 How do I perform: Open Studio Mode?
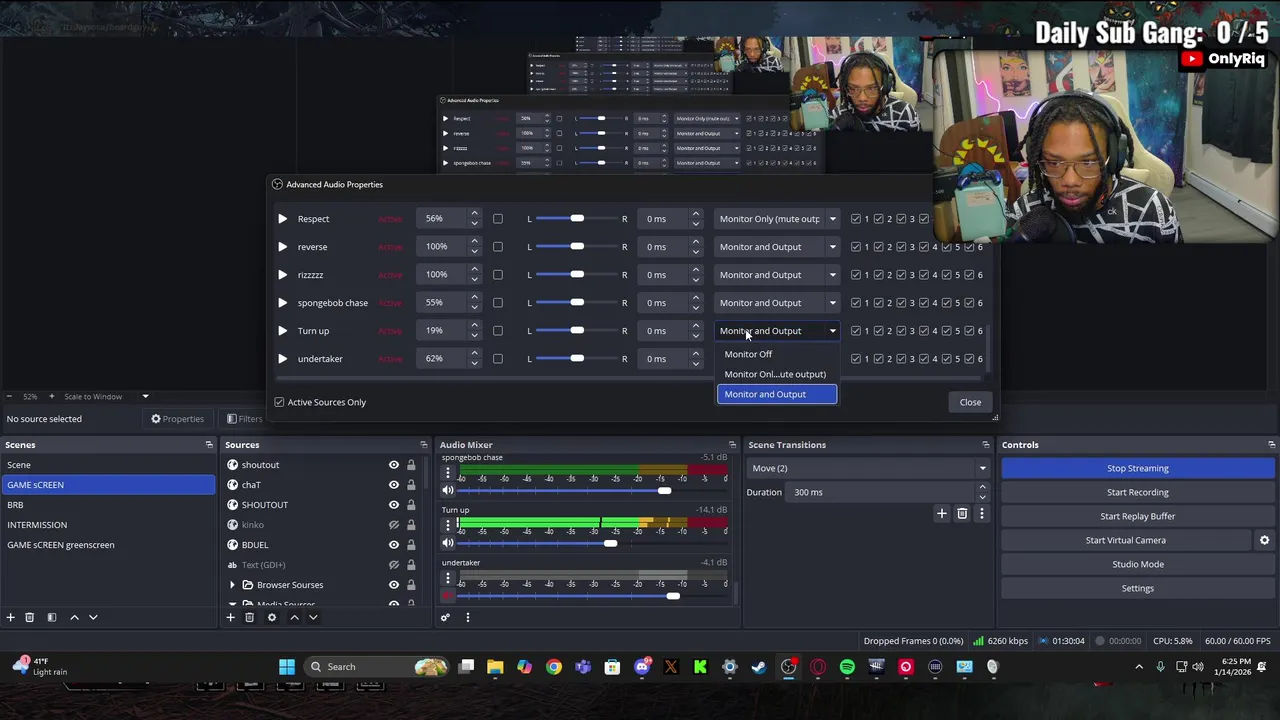tap(1138, 564)
